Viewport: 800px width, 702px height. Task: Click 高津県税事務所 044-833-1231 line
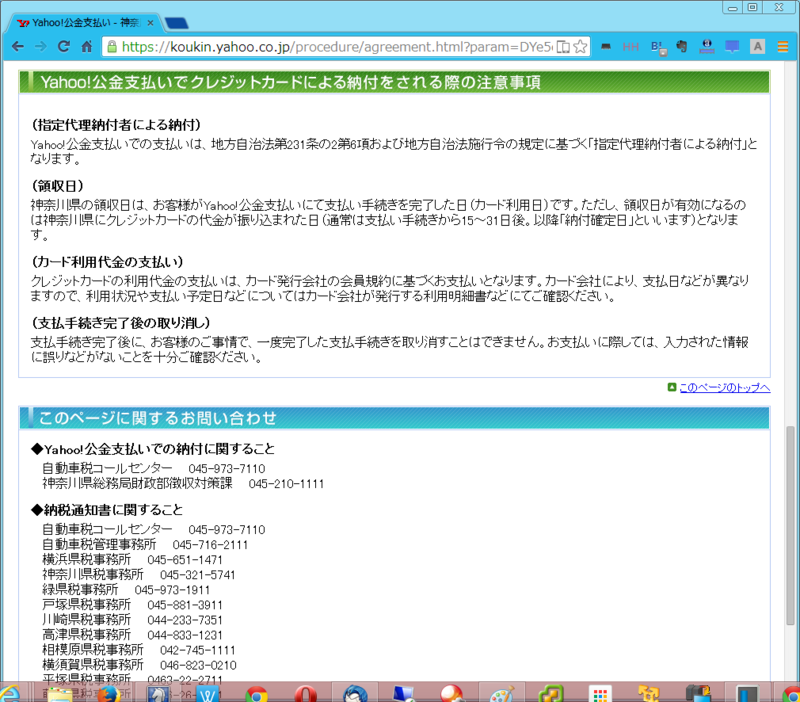(x=132, y=635)
